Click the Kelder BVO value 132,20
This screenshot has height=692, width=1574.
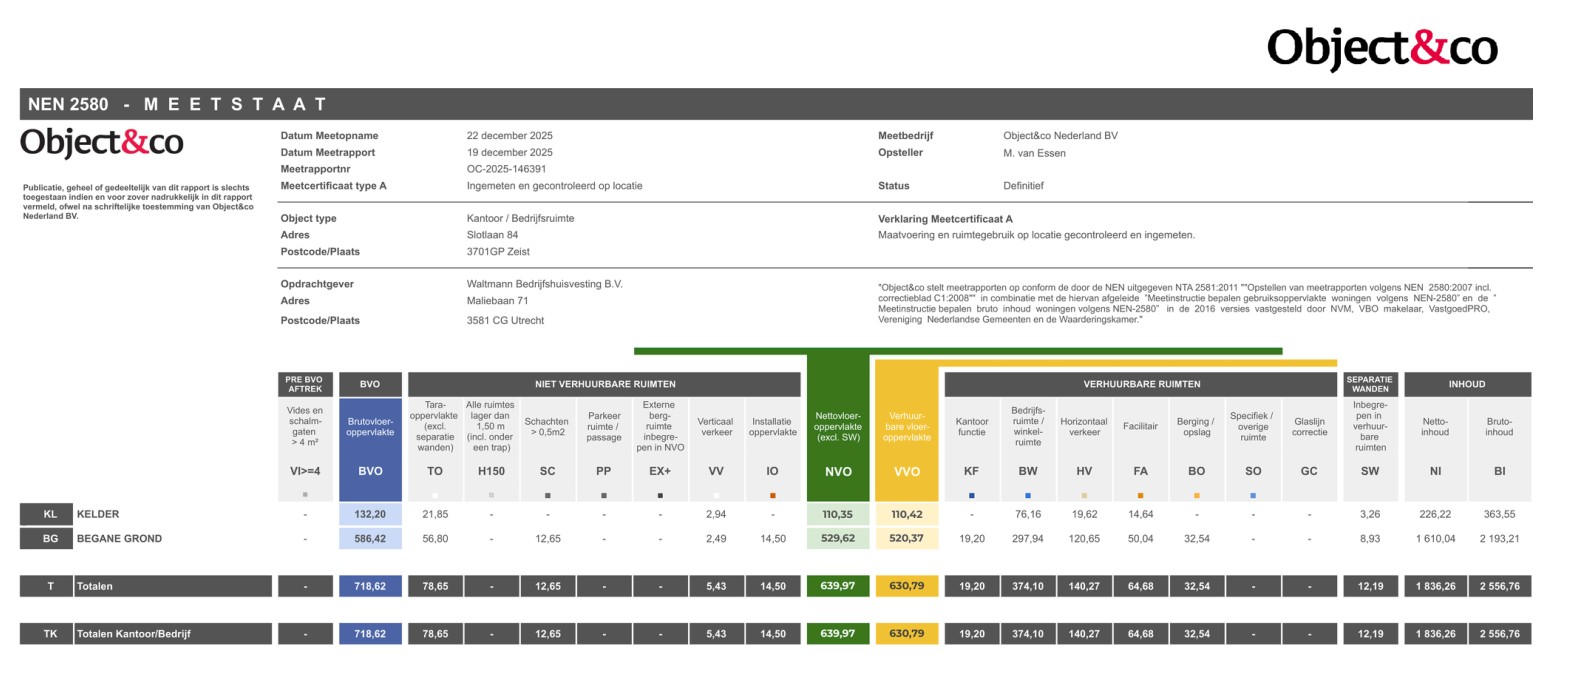tap(370, 514)
